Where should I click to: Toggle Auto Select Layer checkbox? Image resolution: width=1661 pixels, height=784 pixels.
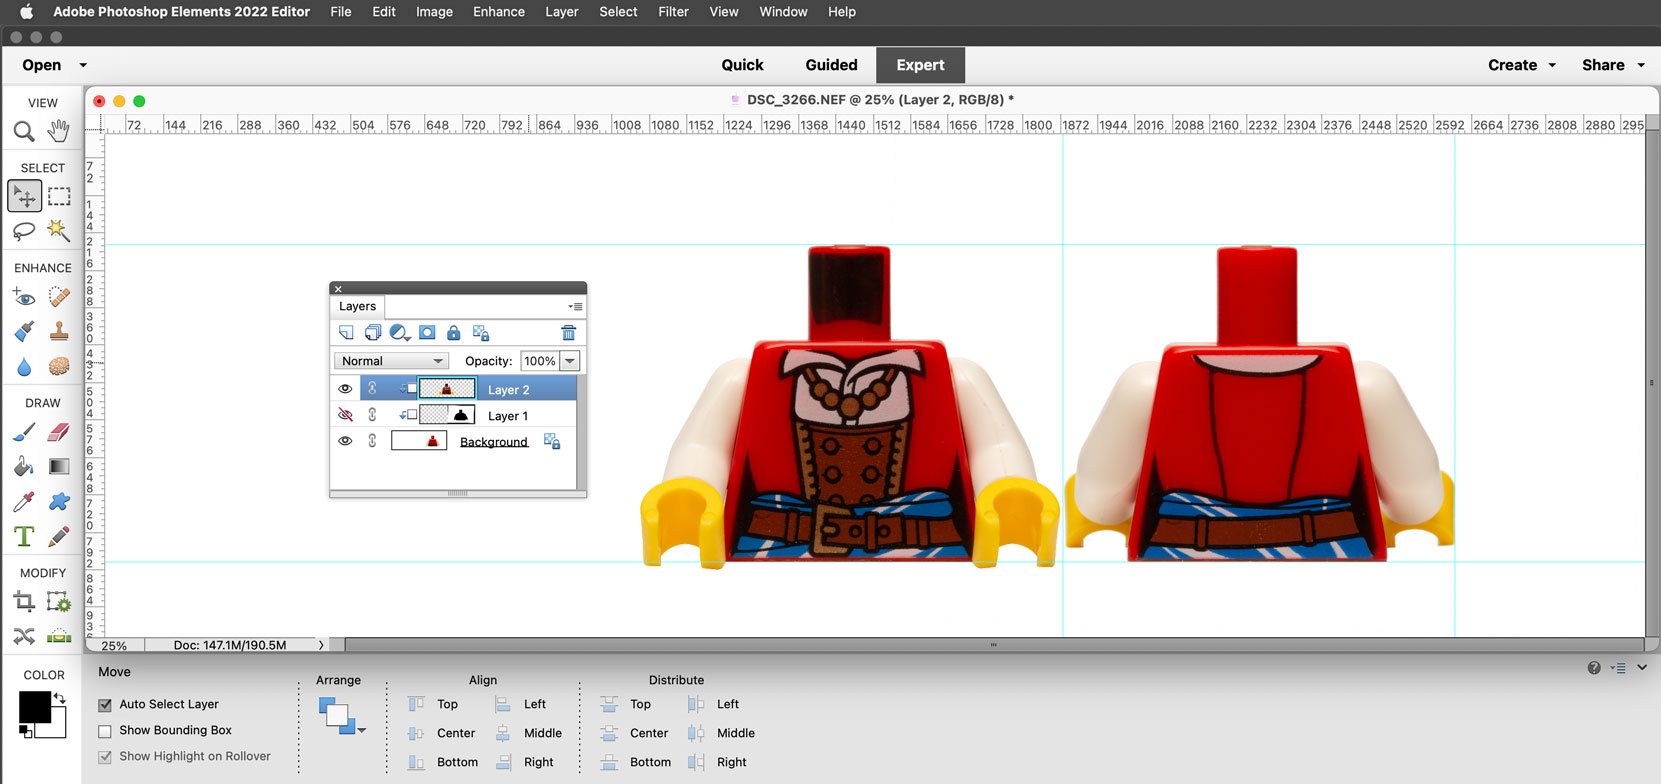pos(105,705)
